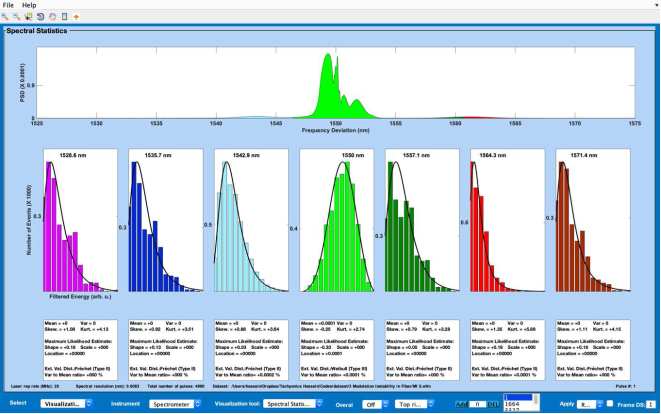The width and height of the screenshot is (661, 414).
Task: Open the File menu
Action: [x=9, y=5]
